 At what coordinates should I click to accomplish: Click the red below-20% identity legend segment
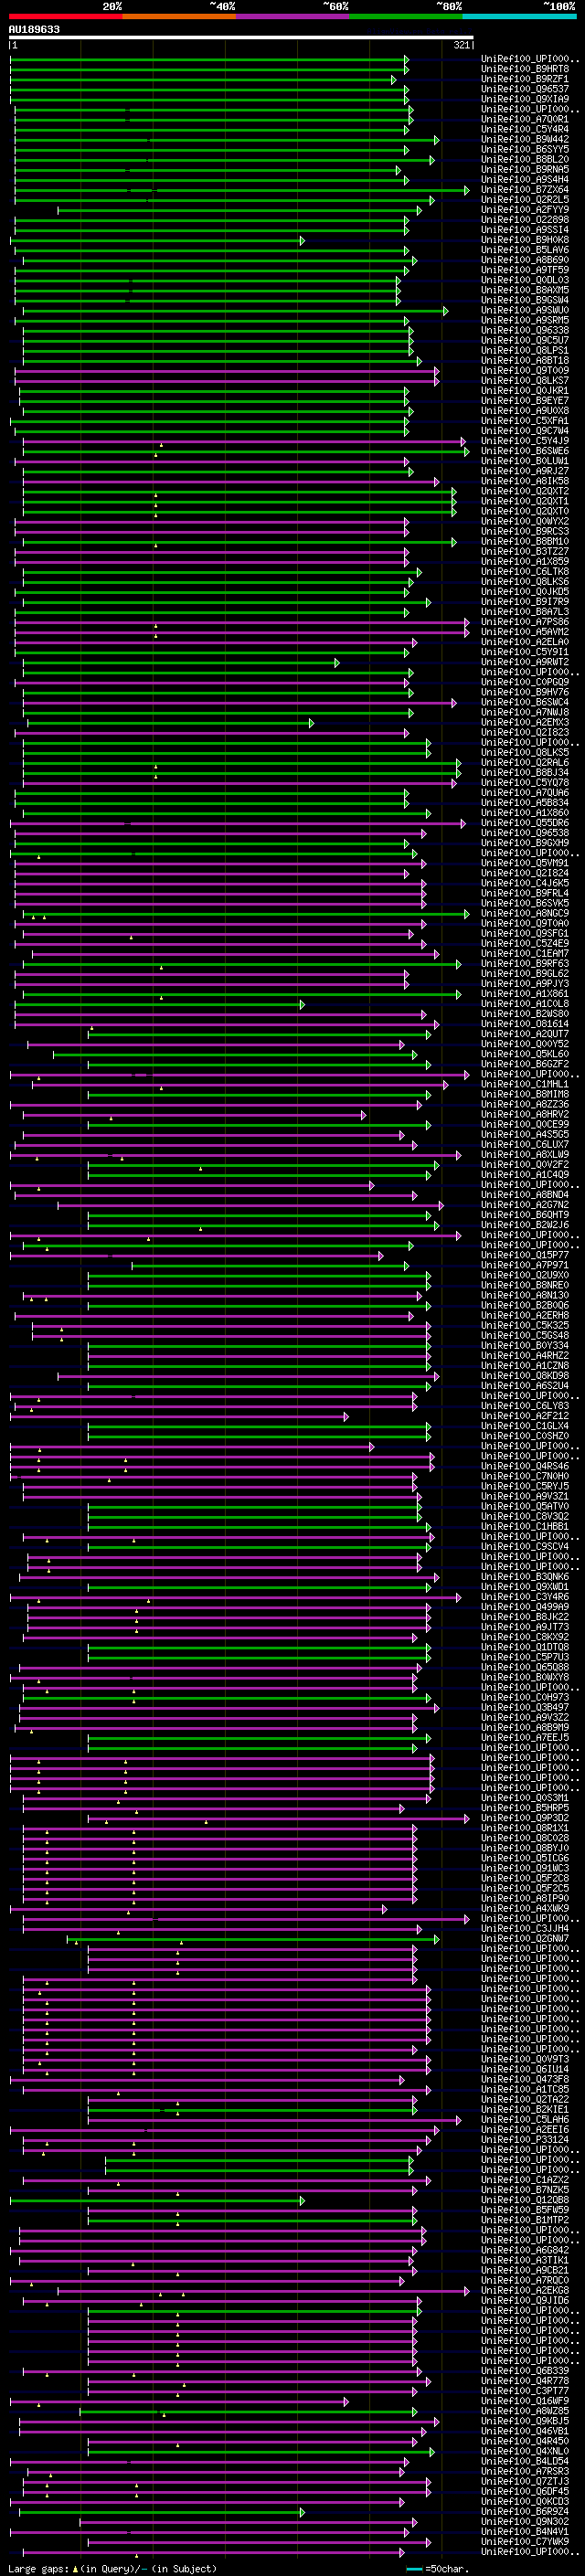tap(65, 16)
